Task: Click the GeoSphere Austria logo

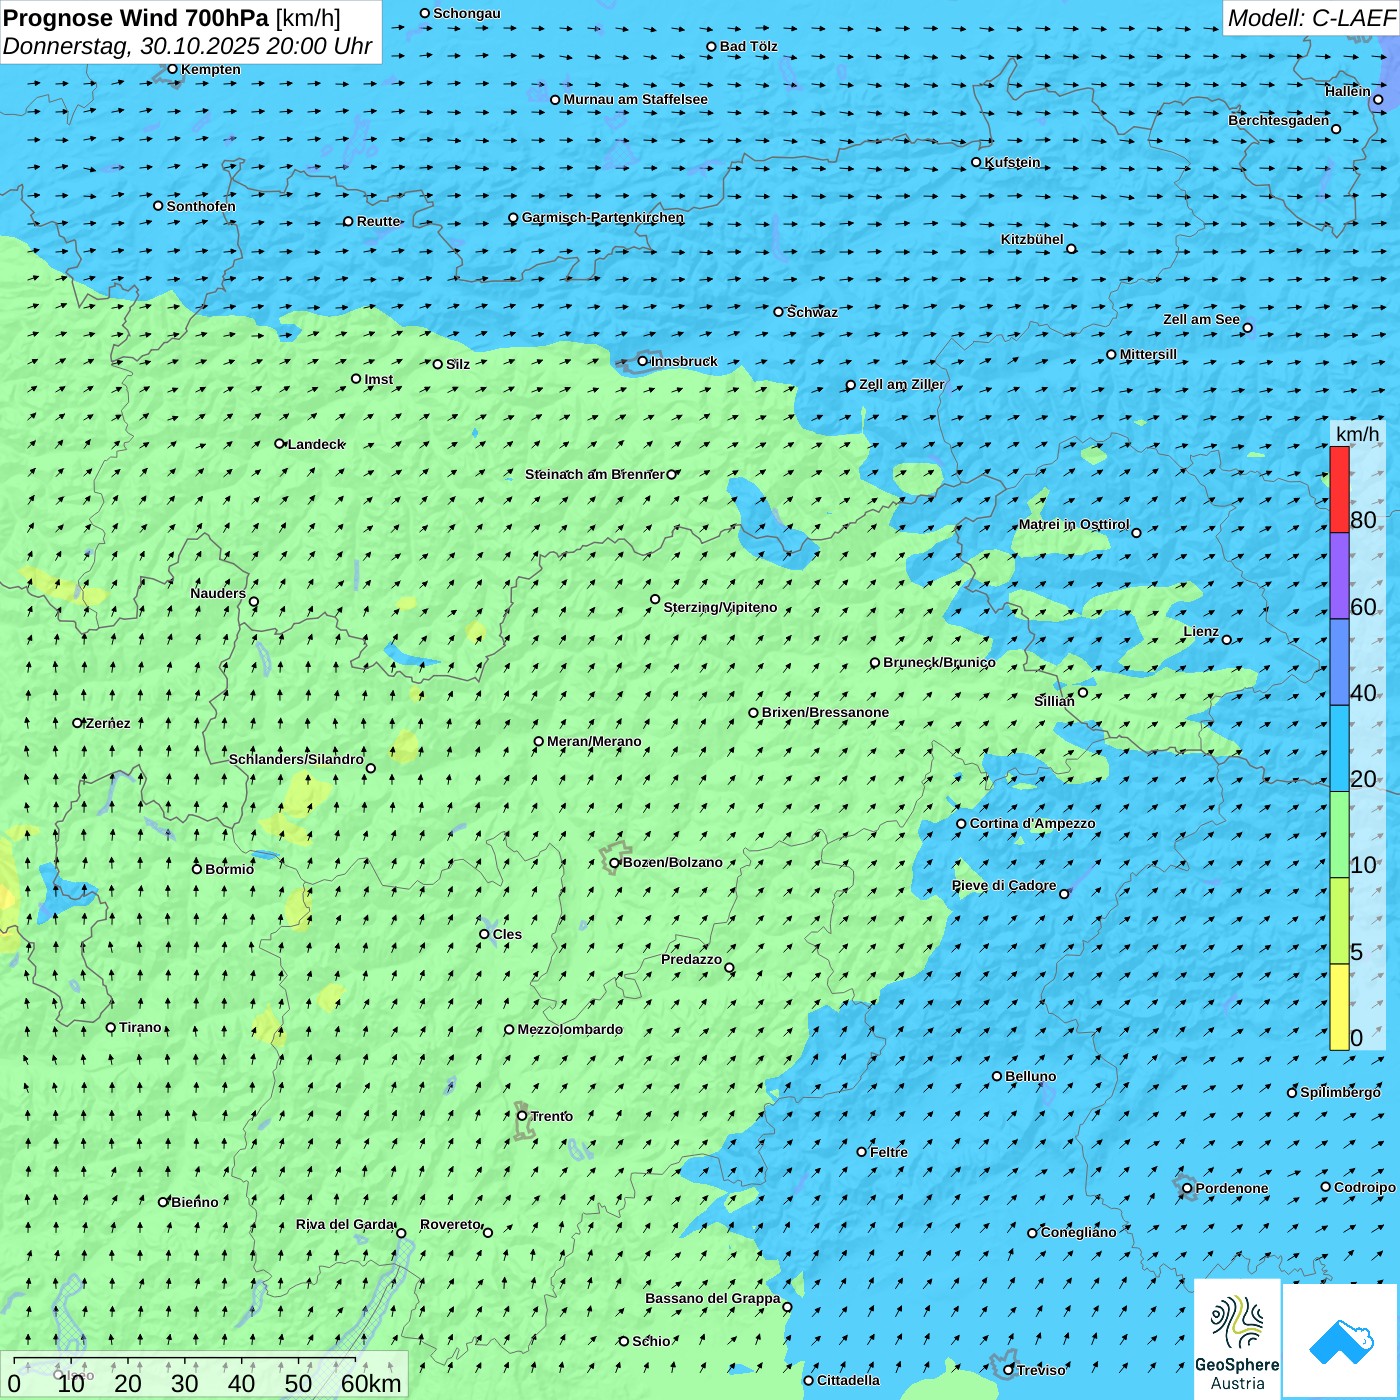Action: 1237,1340
